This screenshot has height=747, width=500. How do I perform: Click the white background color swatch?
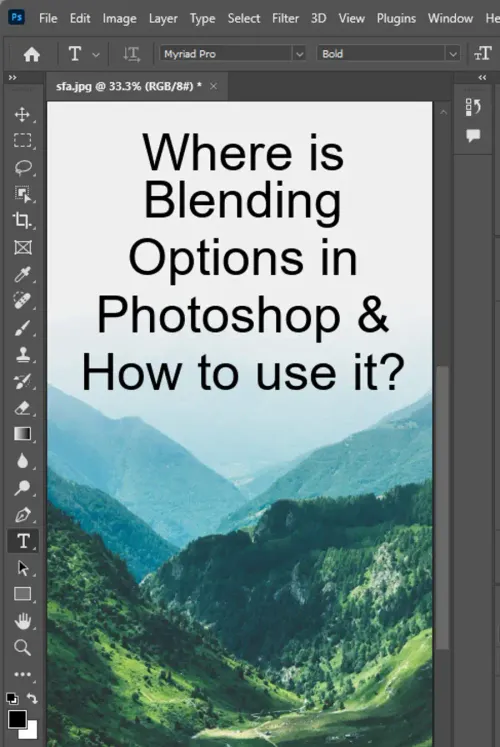point(30,733)
